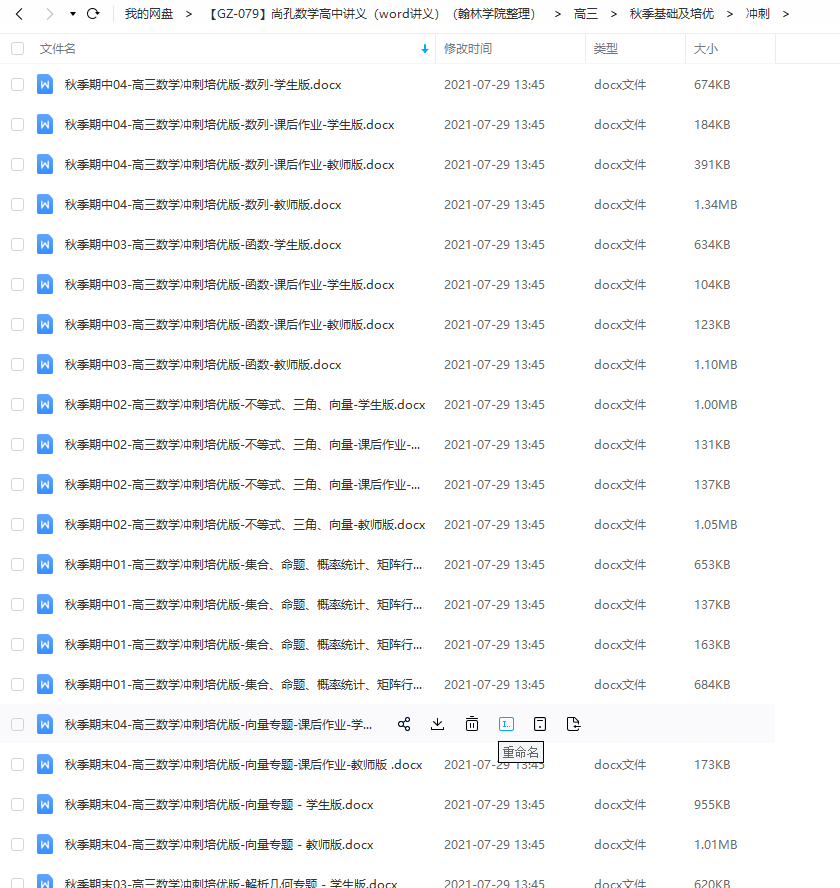
Task: Expand the breadcrumb chevron after 我的网盘
Action: pos(189,14)
